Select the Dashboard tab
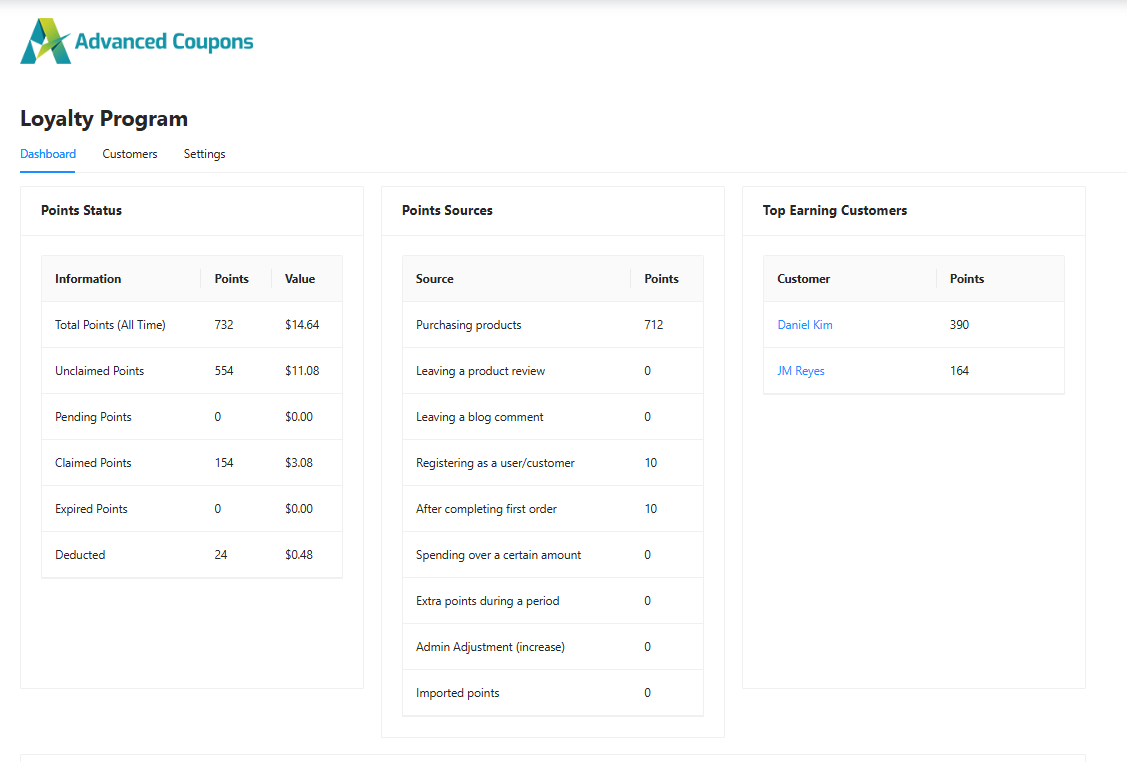Screen dimensions: 1127x762 click(x=47, y=154)
